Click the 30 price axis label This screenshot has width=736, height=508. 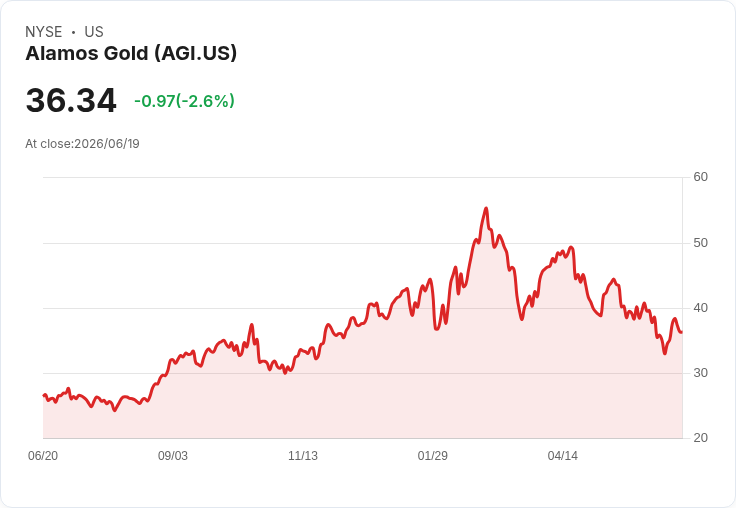pos(700,373)
